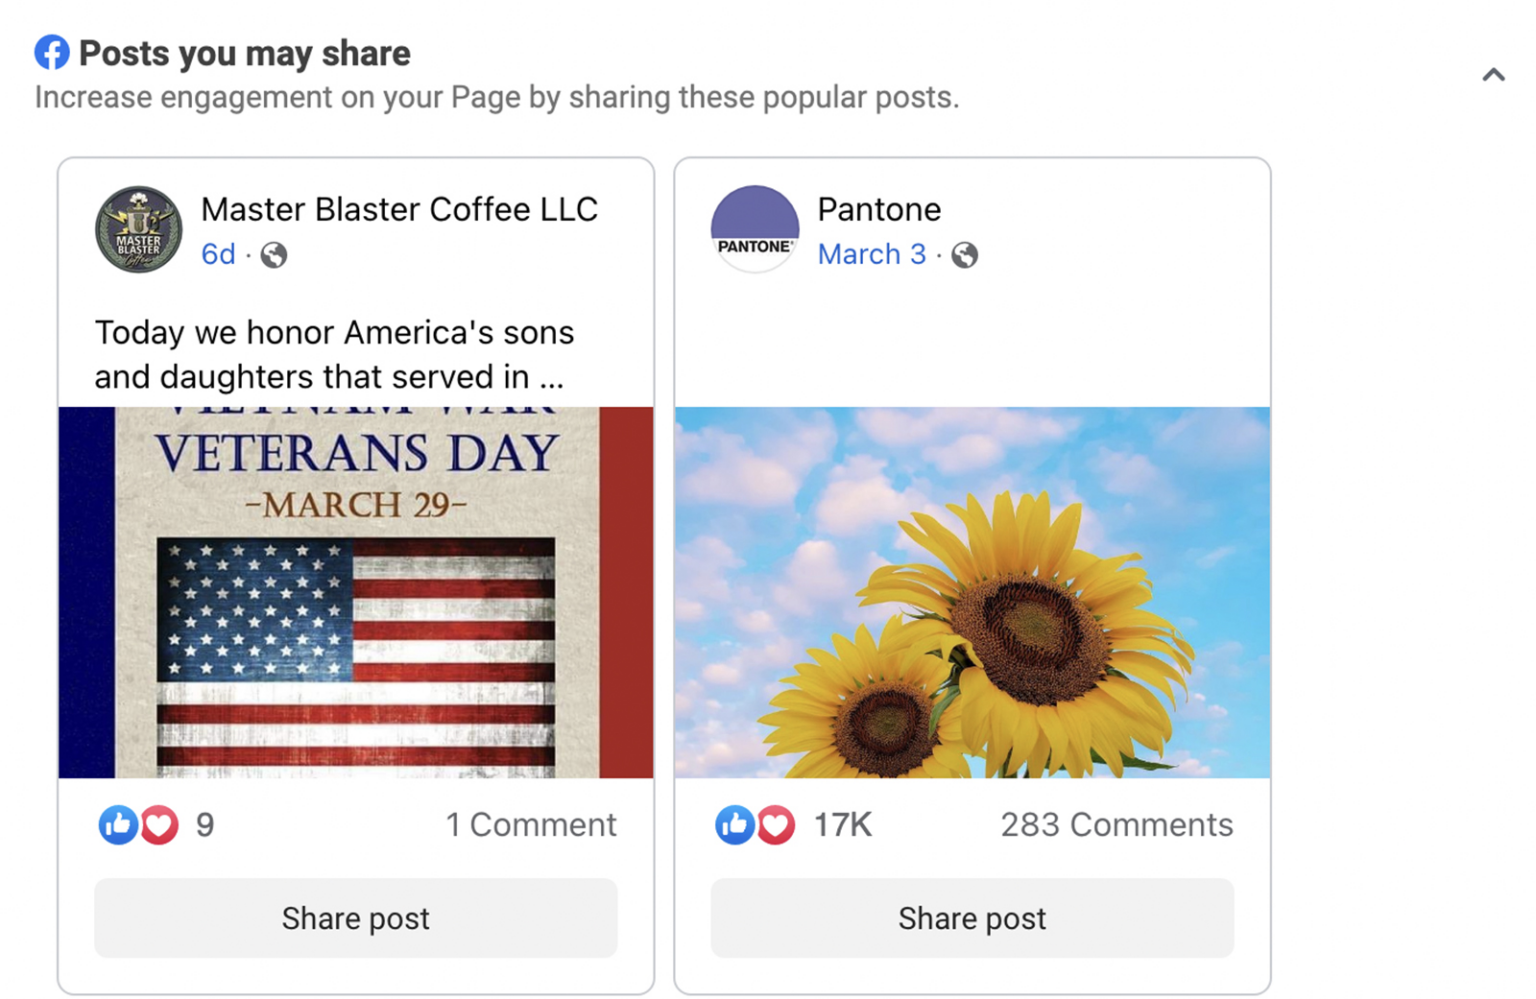Click the Facebook logo icon
This screenshot has width=1536, height=999.
click(50, 52)
